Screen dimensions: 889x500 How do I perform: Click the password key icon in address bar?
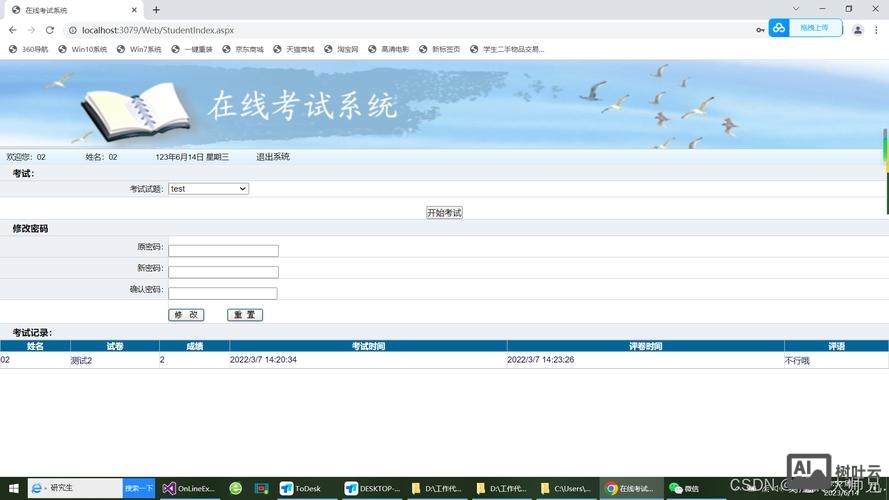pos(760,30)
